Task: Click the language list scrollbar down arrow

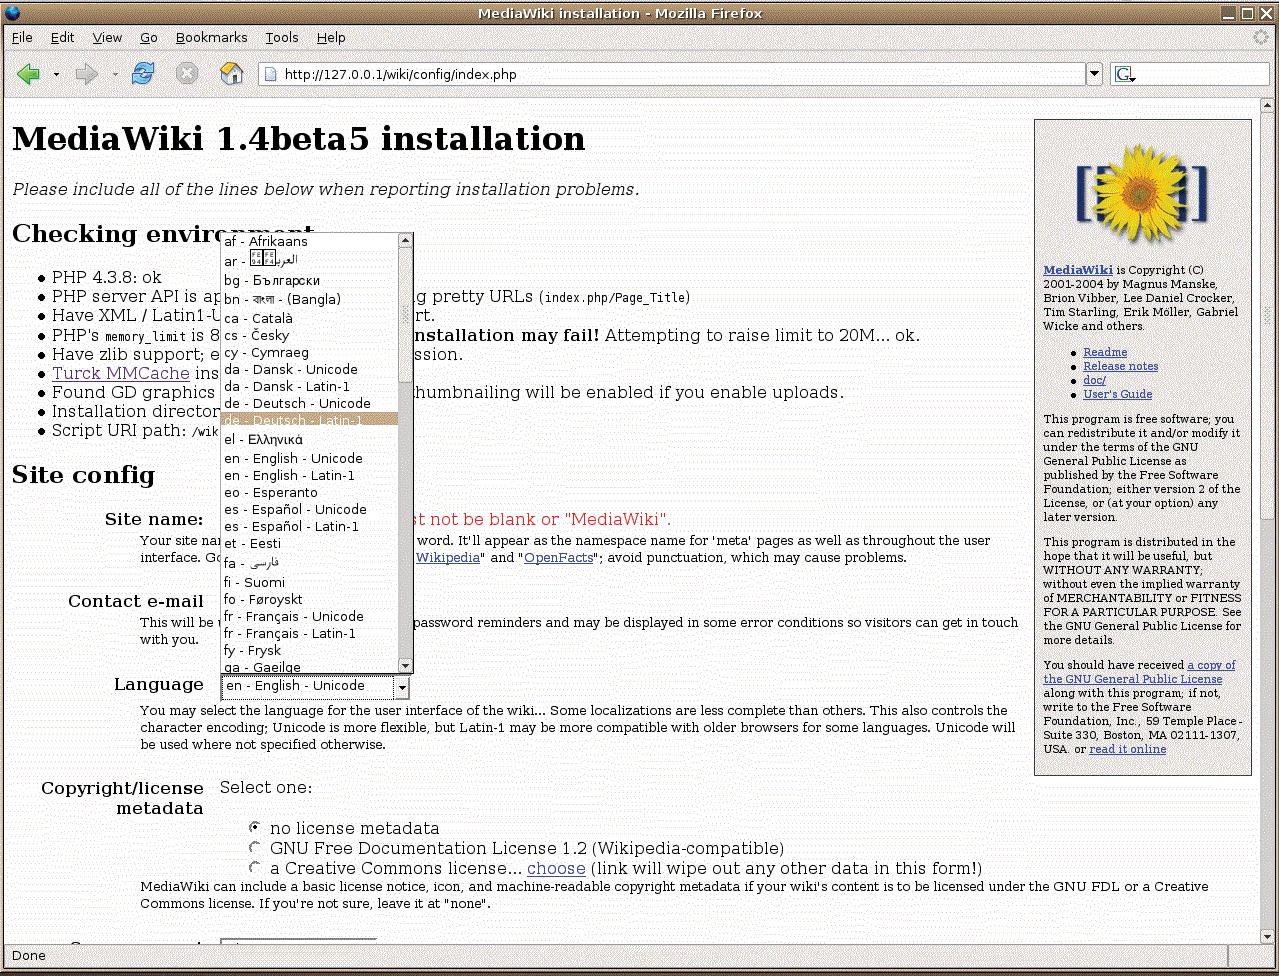Action: [405, 666]
